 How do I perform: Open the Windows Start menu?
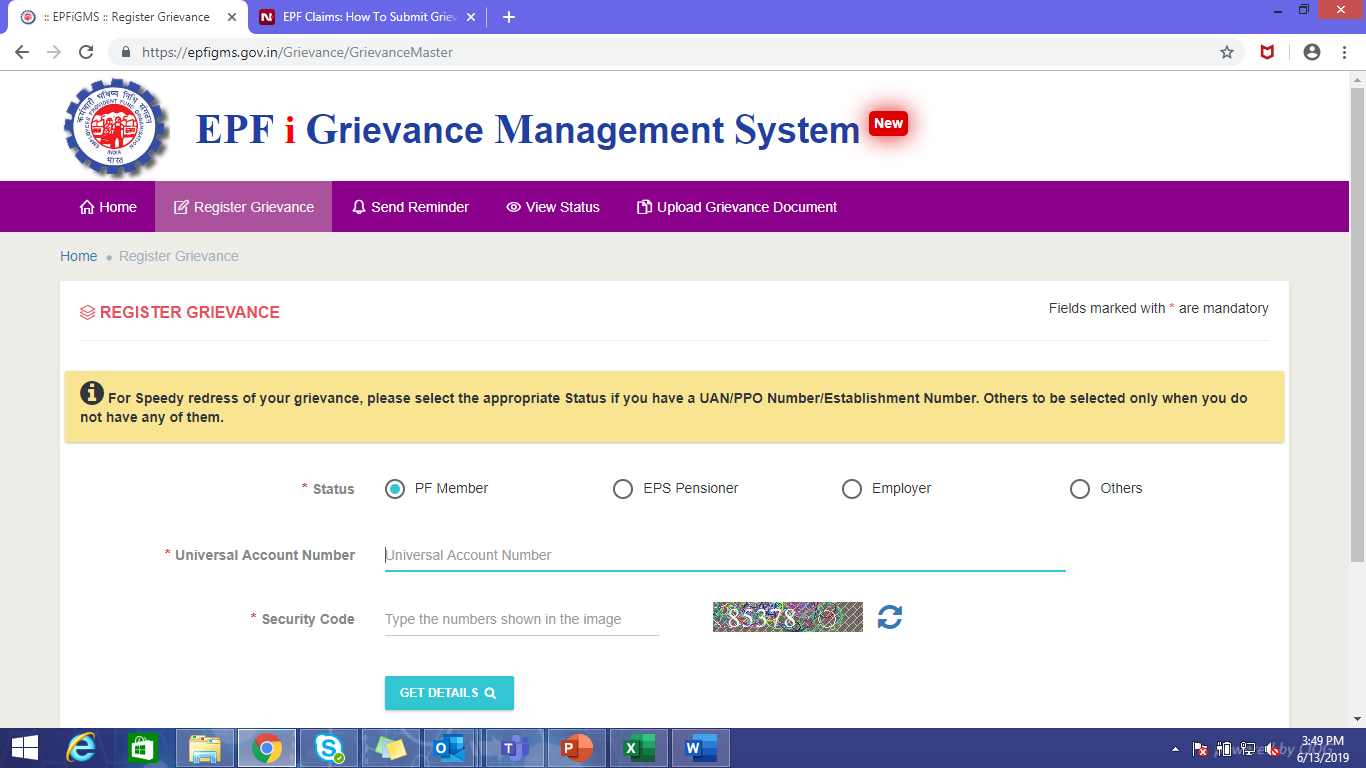(25, 748)
